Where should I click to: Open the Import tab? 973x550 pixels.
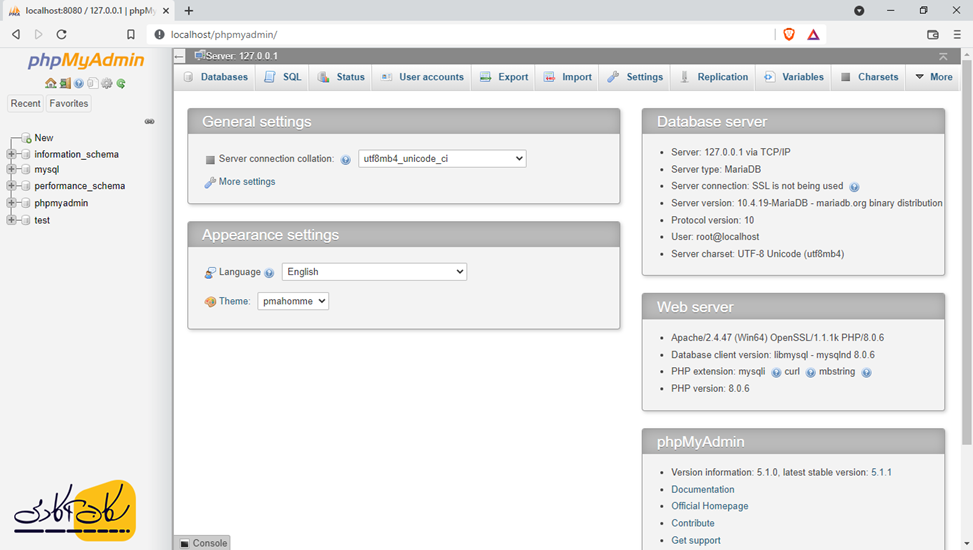568,77
